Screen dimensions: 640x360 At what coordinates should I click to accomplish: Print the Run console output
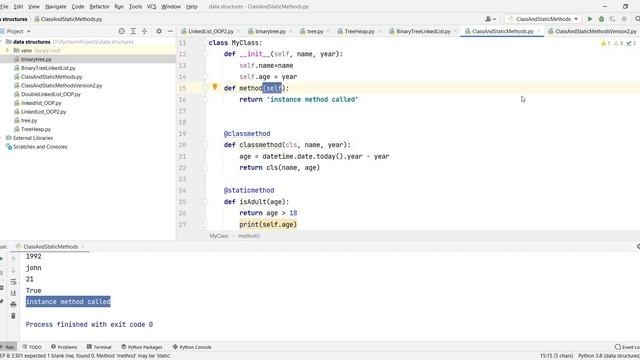coord(13,304)
